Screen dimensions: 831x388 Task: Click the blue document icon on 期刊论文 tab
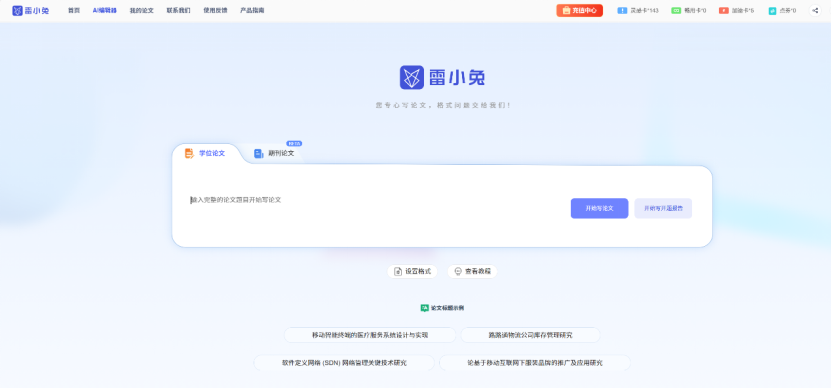pos(259,153)
